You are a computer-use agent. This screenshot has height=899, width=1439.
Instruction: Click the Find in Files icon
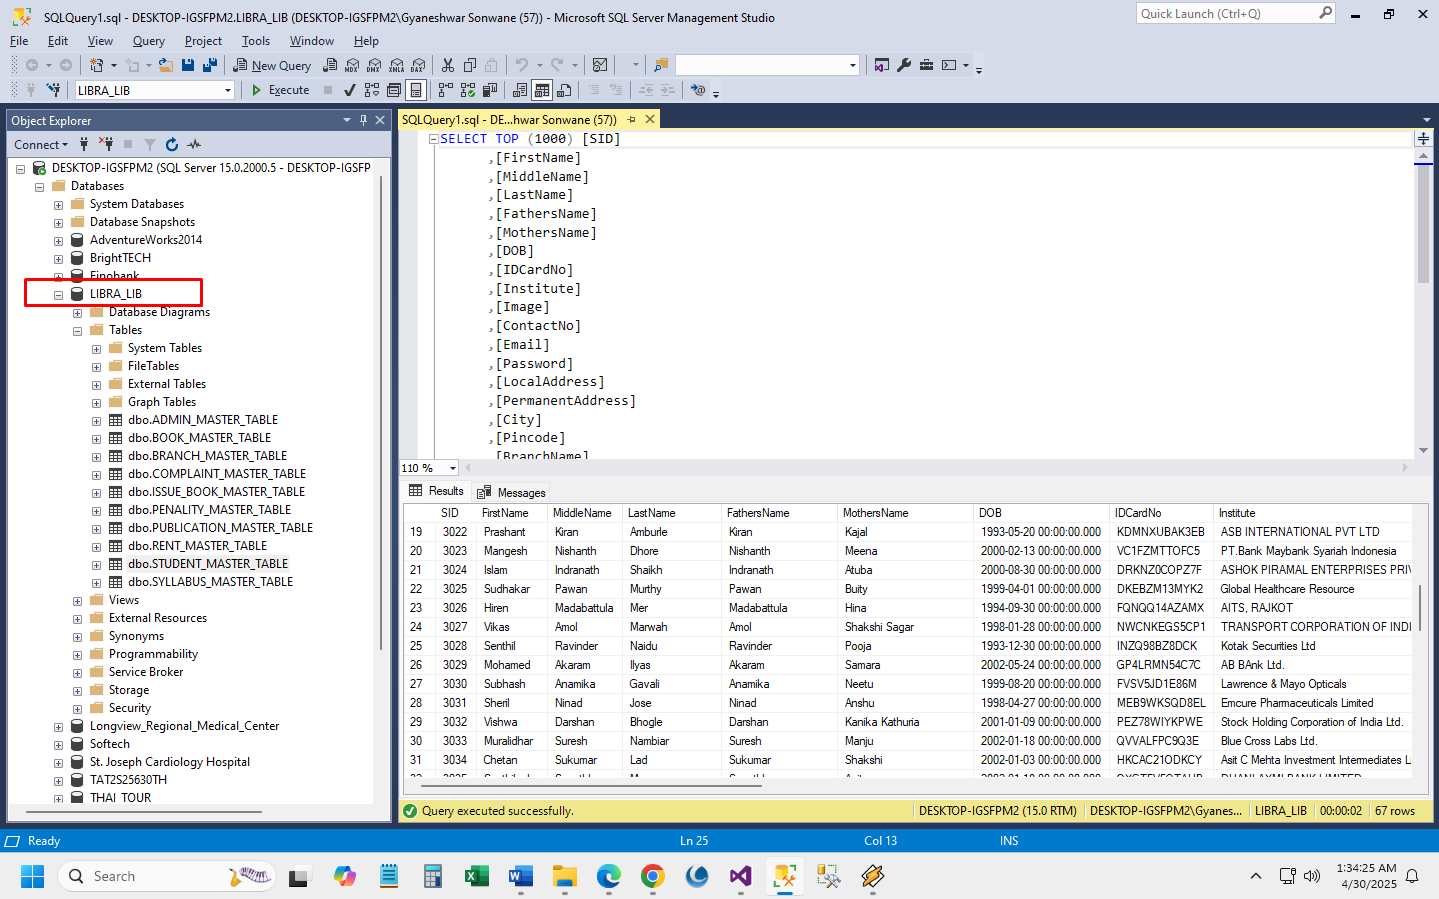coord(660,65)
